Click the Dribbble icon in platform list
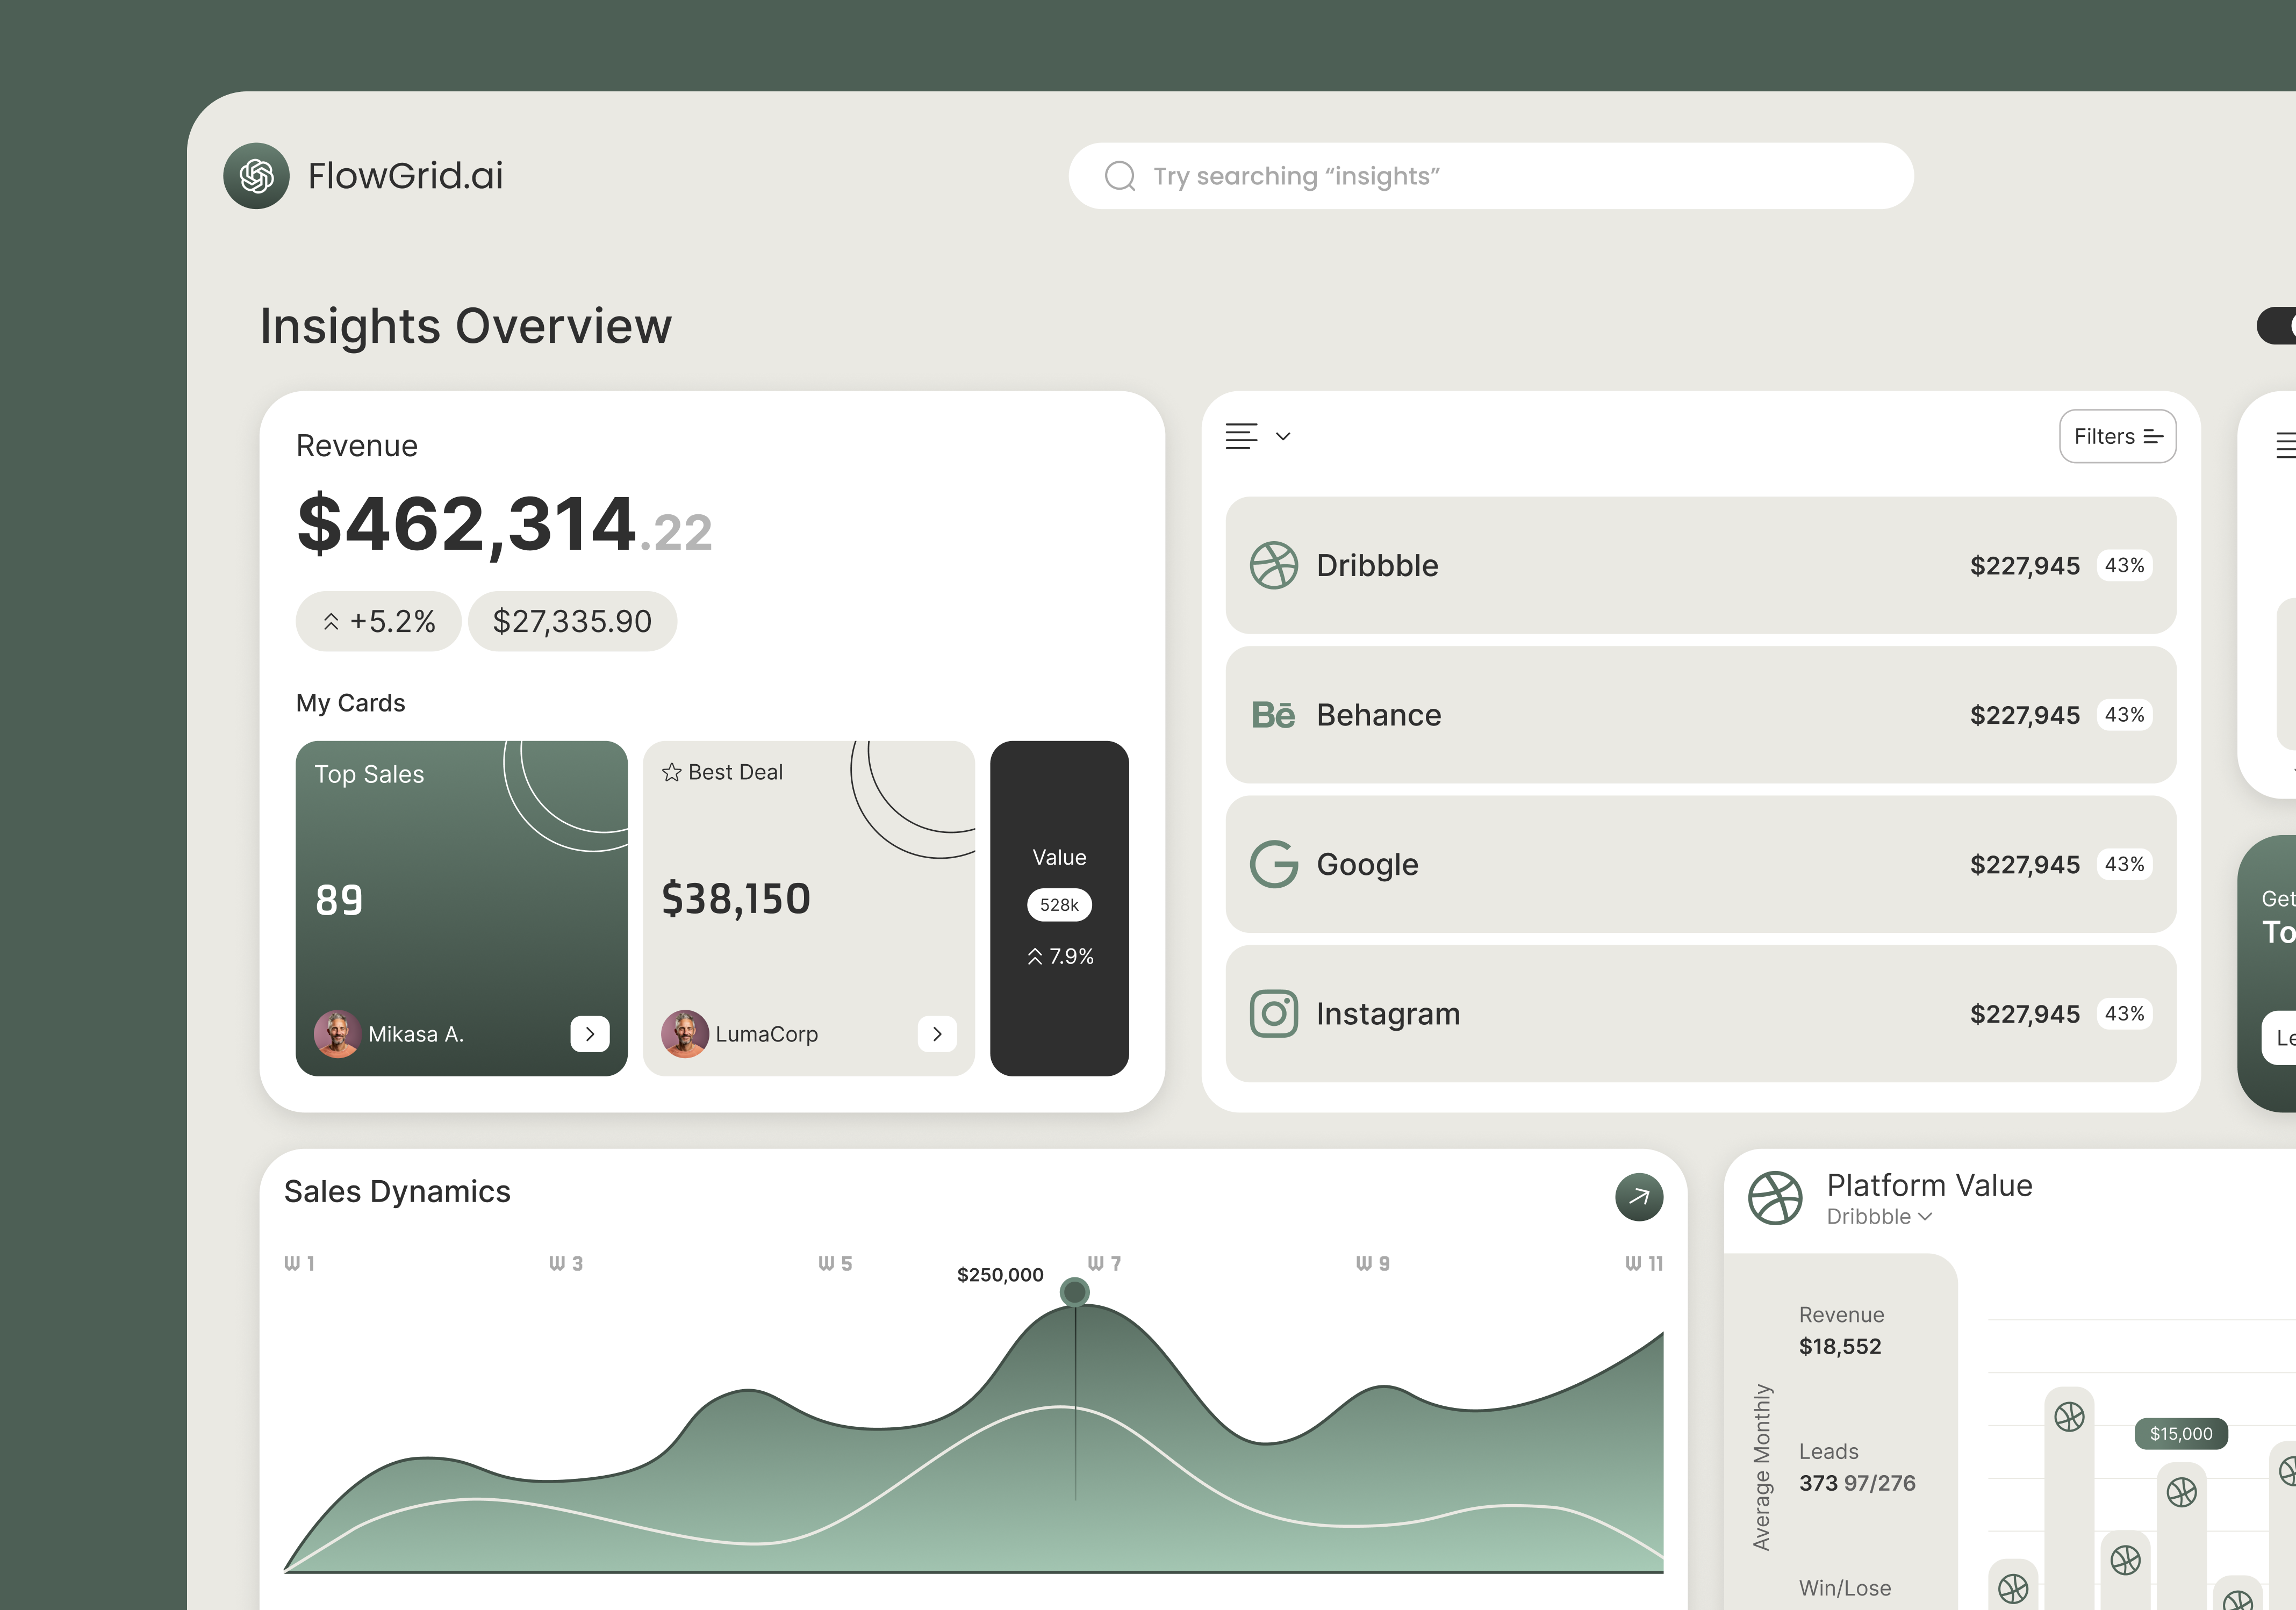2296x1610 pixels. coord(1273,565)
